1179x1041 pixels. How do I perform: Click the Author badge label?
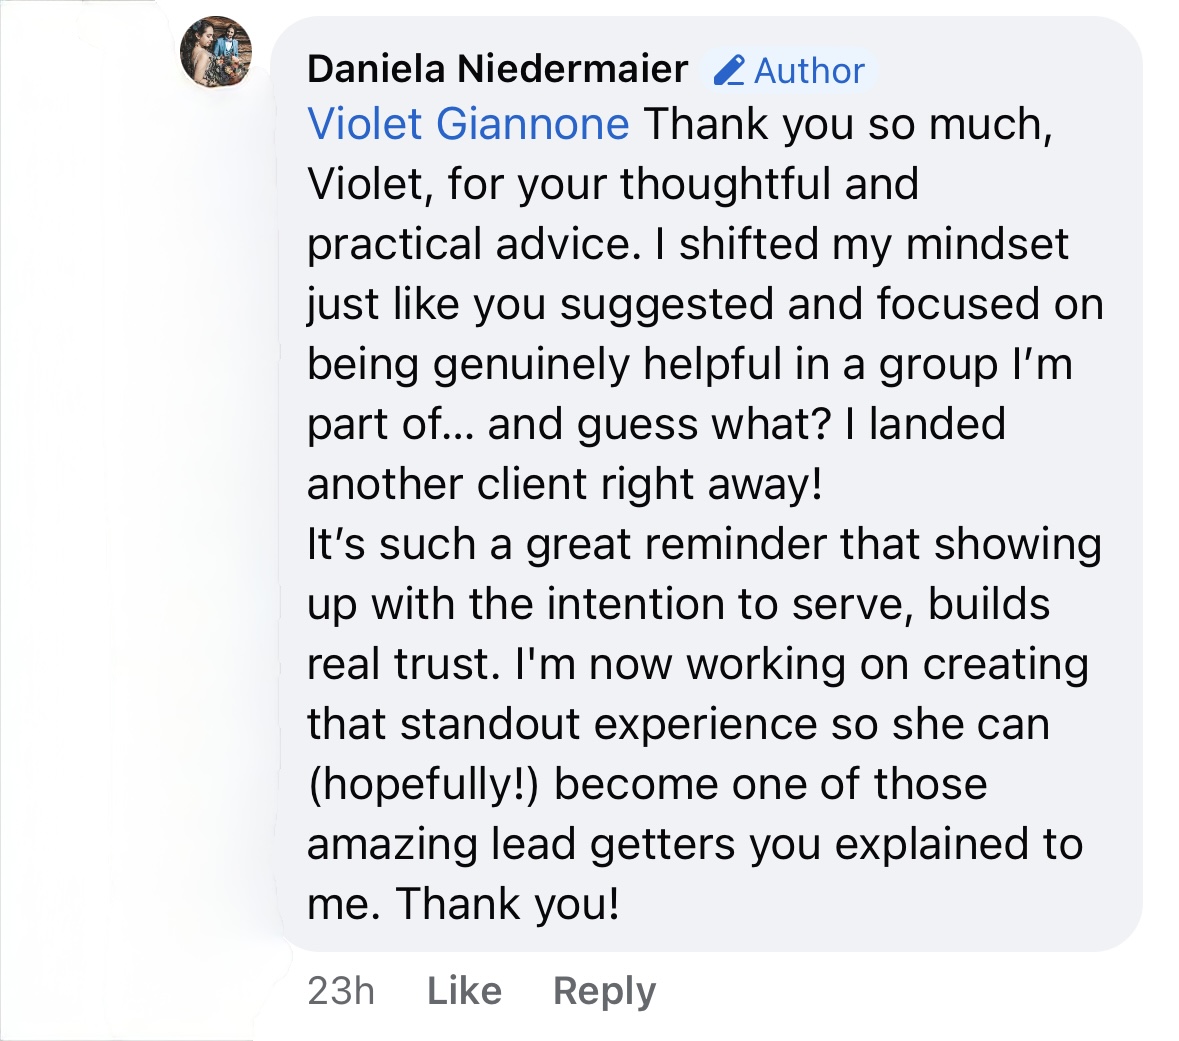809,71
